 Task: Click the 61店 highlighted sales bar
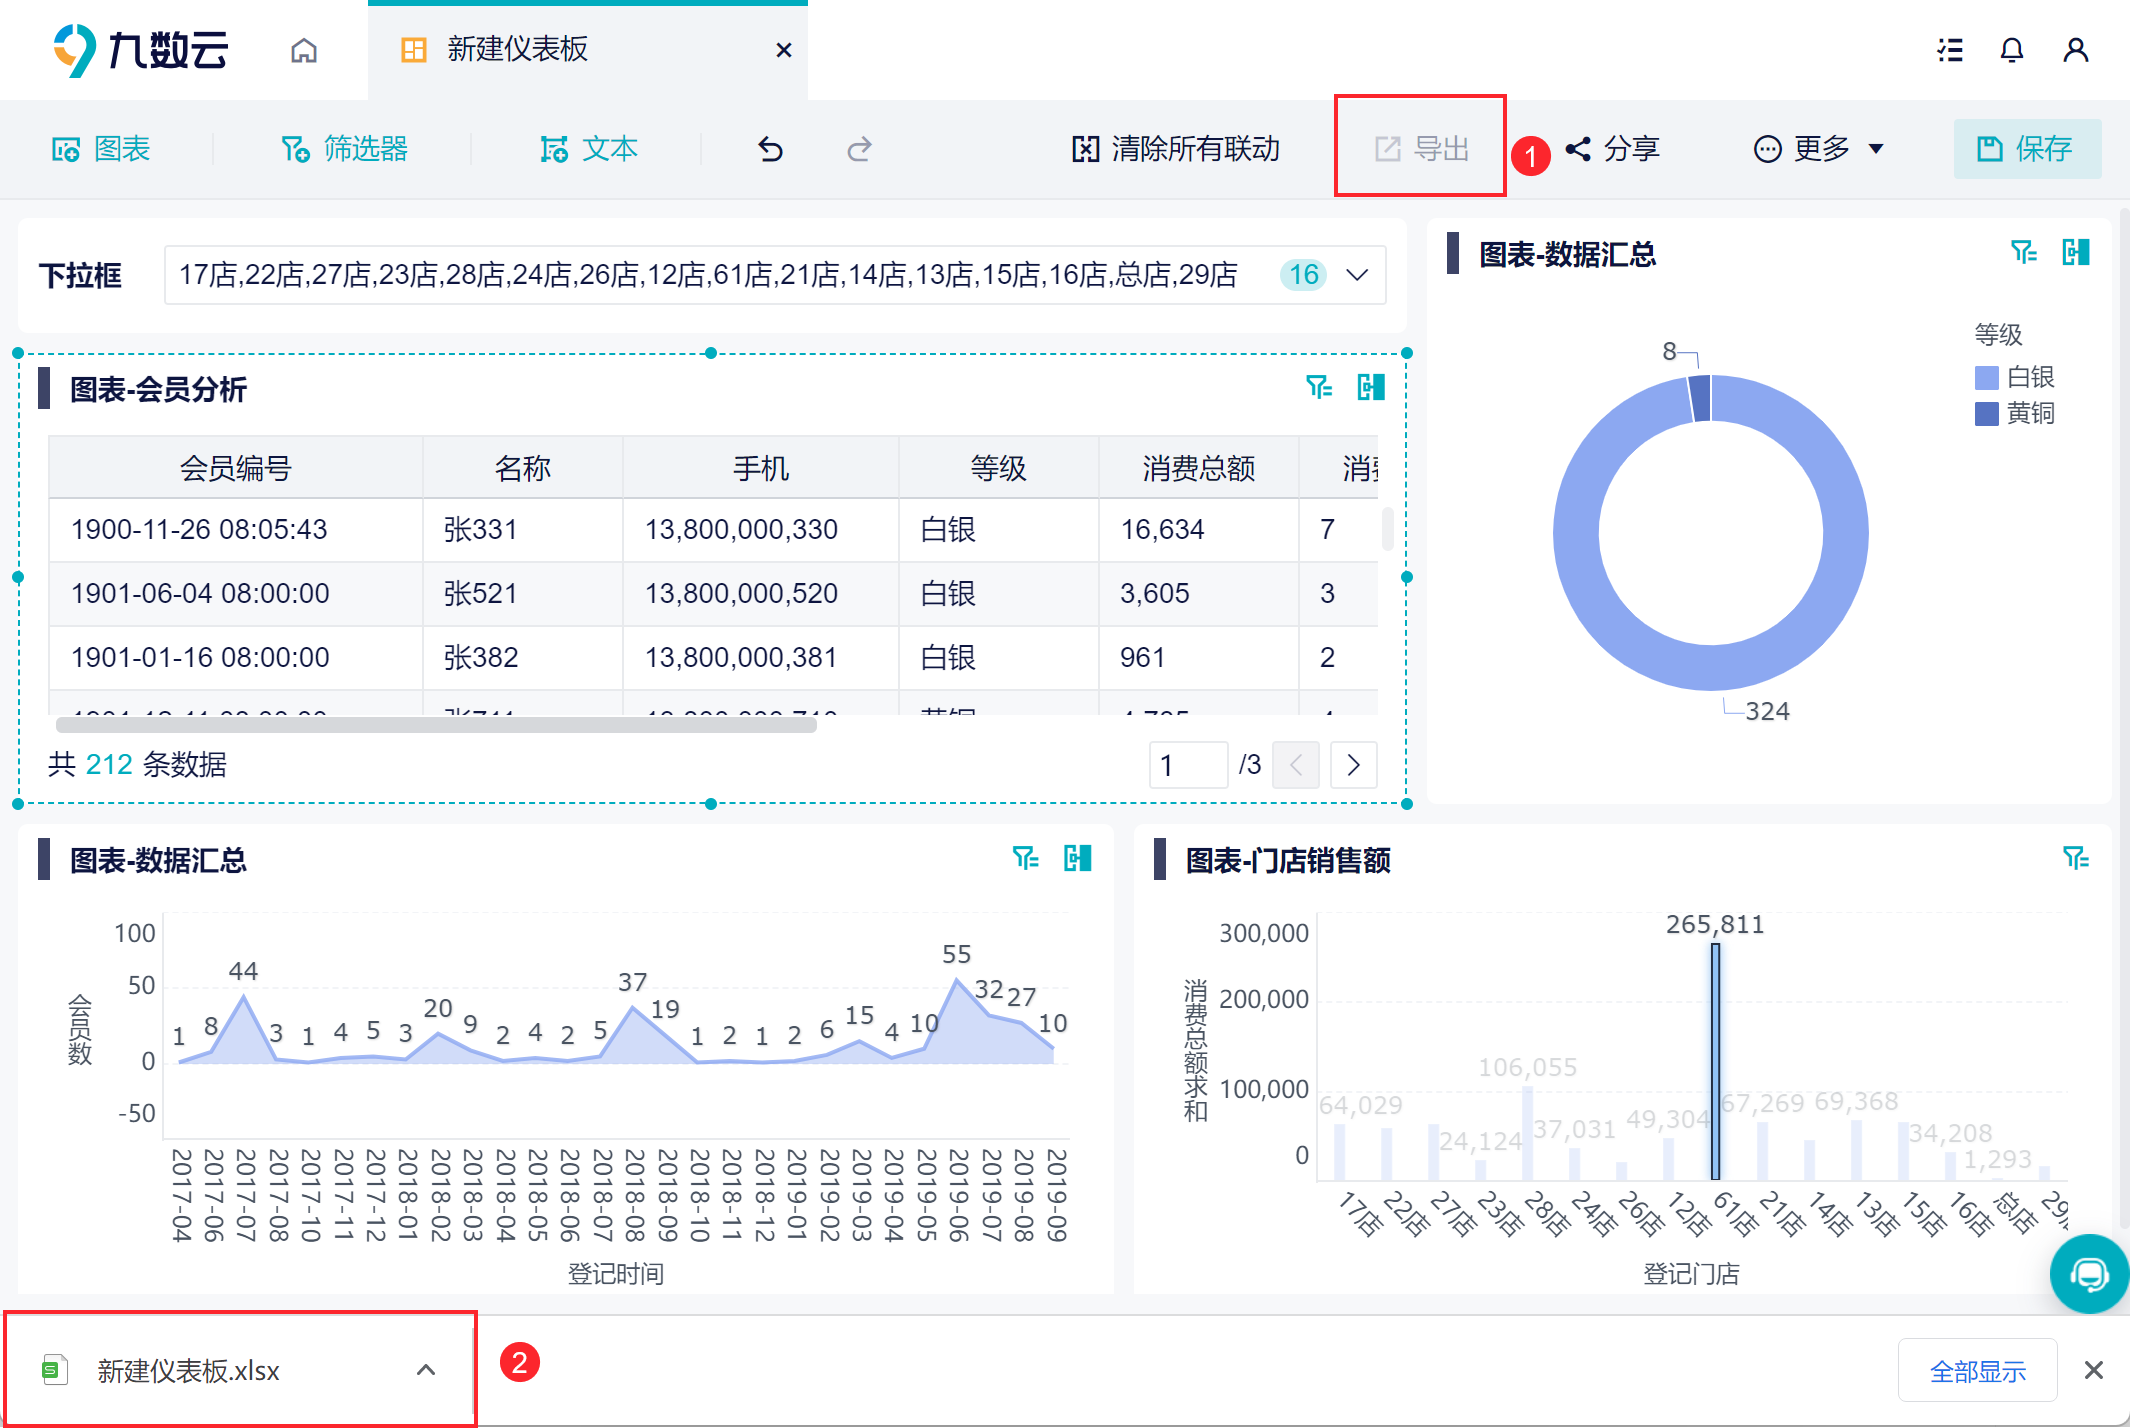click(x=1715, y=1061)
